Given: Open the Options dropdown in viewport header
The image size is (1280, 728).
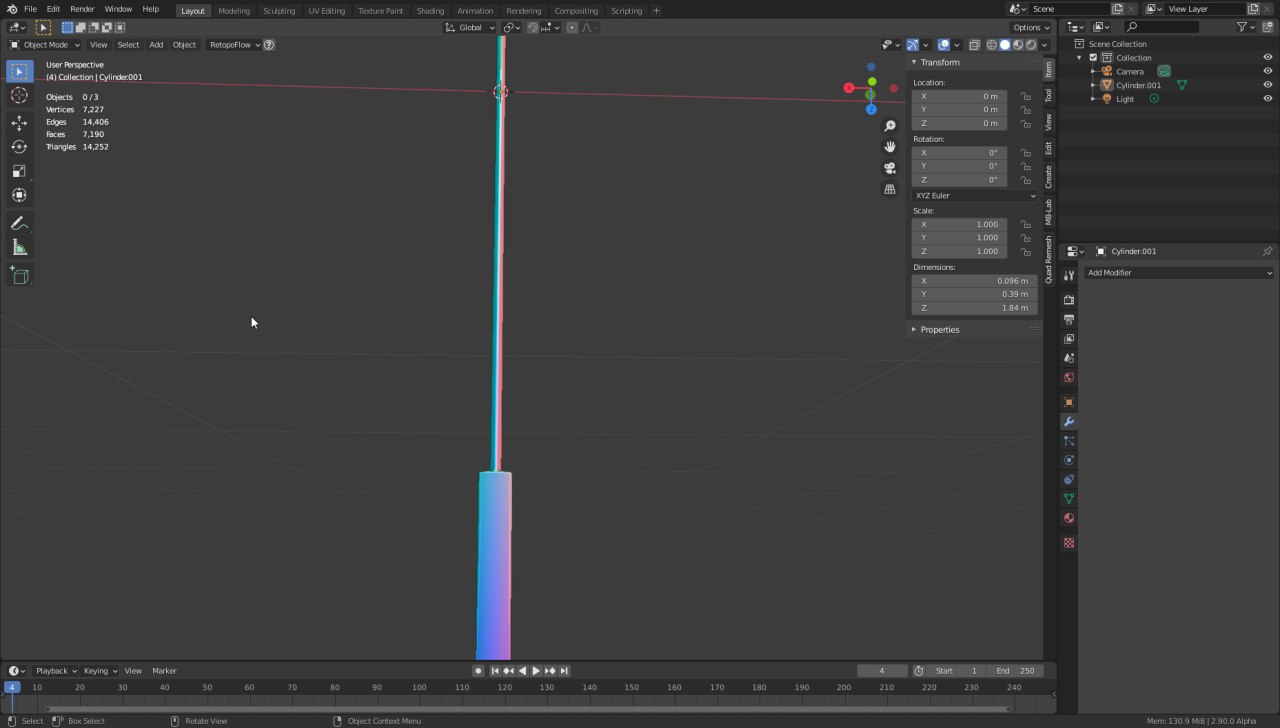Looking at the screenshot, I should (x=1031, y=27).
